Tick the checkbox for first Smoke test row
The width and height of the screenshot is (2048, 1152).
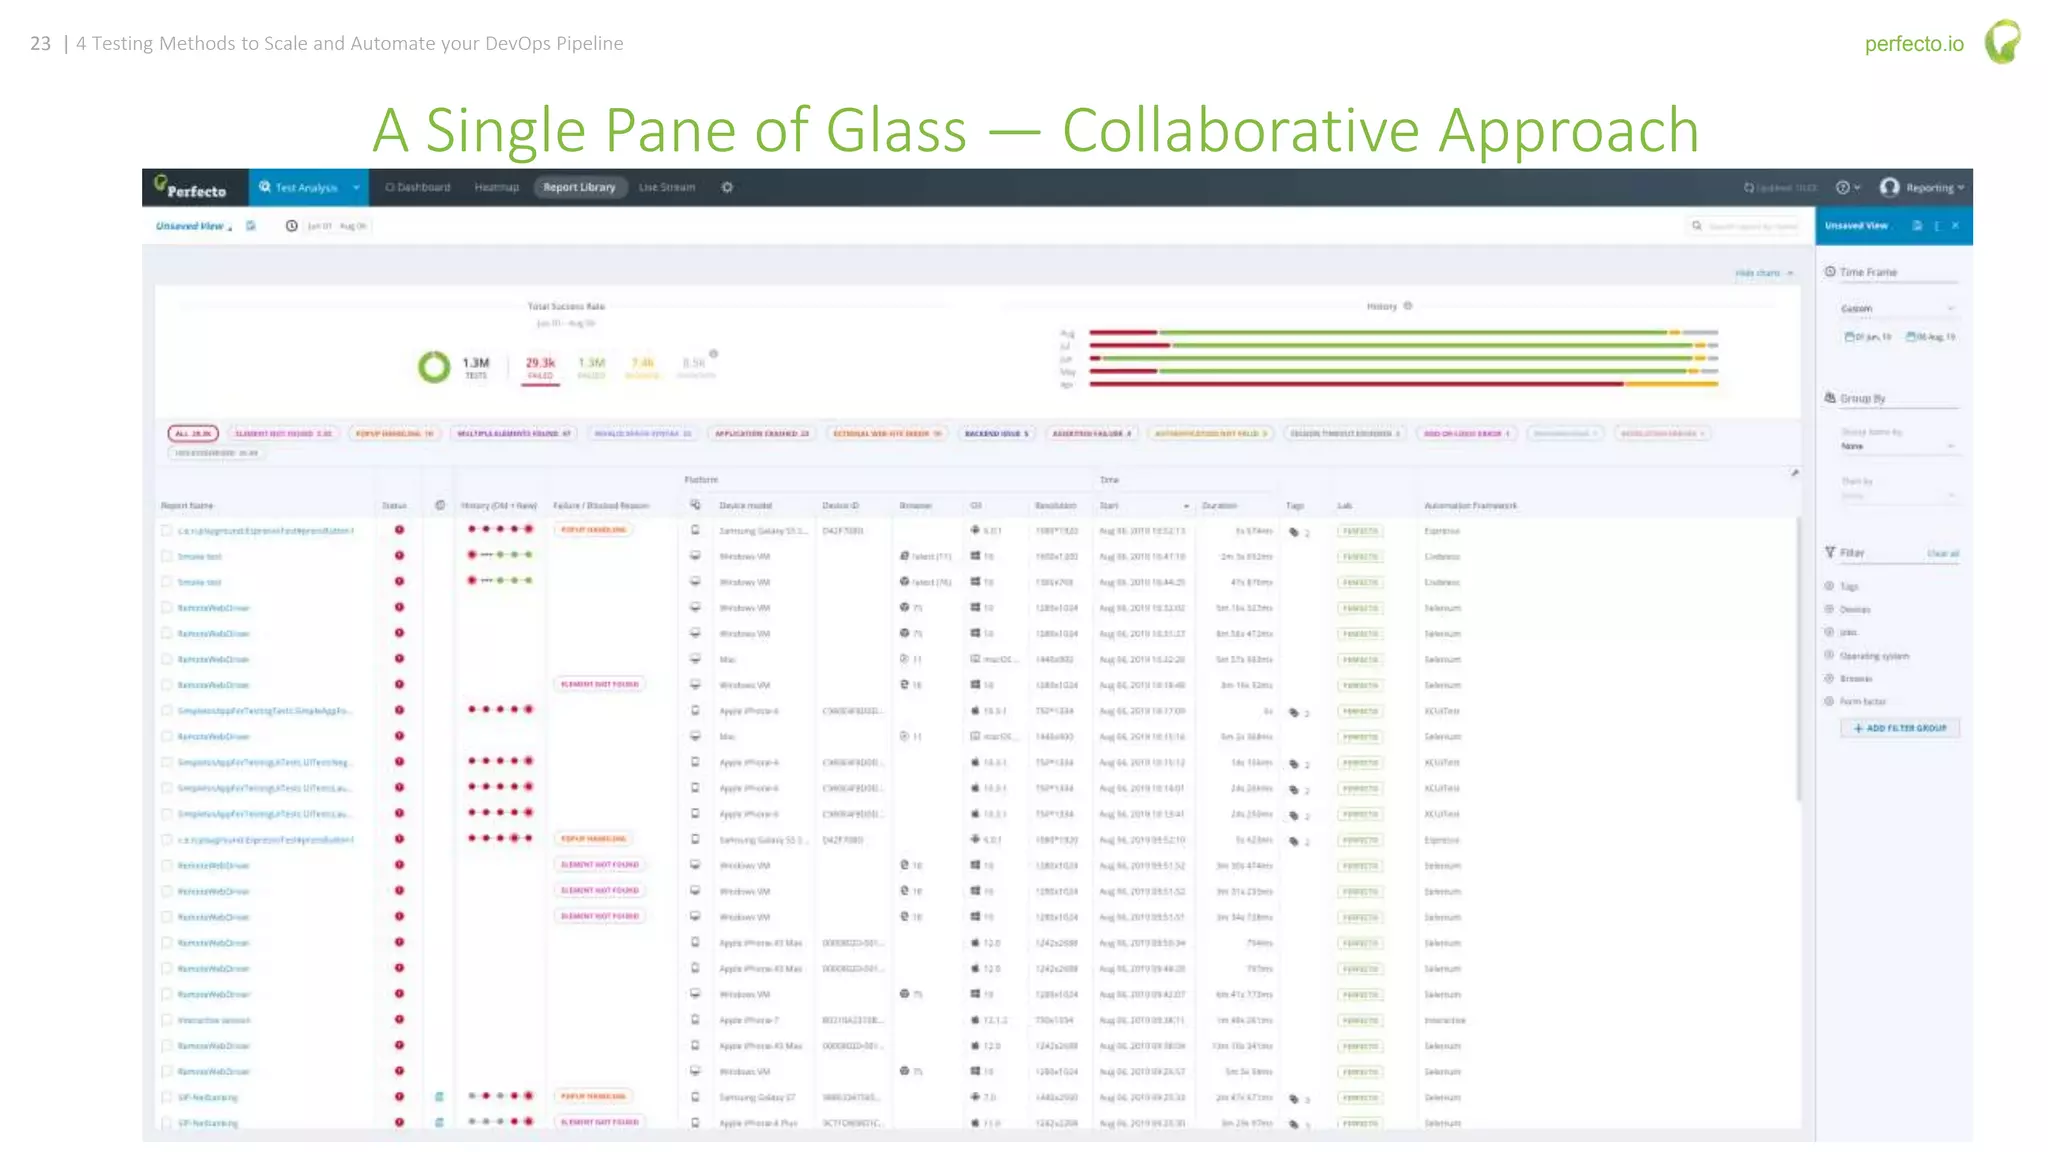point(167,557)
